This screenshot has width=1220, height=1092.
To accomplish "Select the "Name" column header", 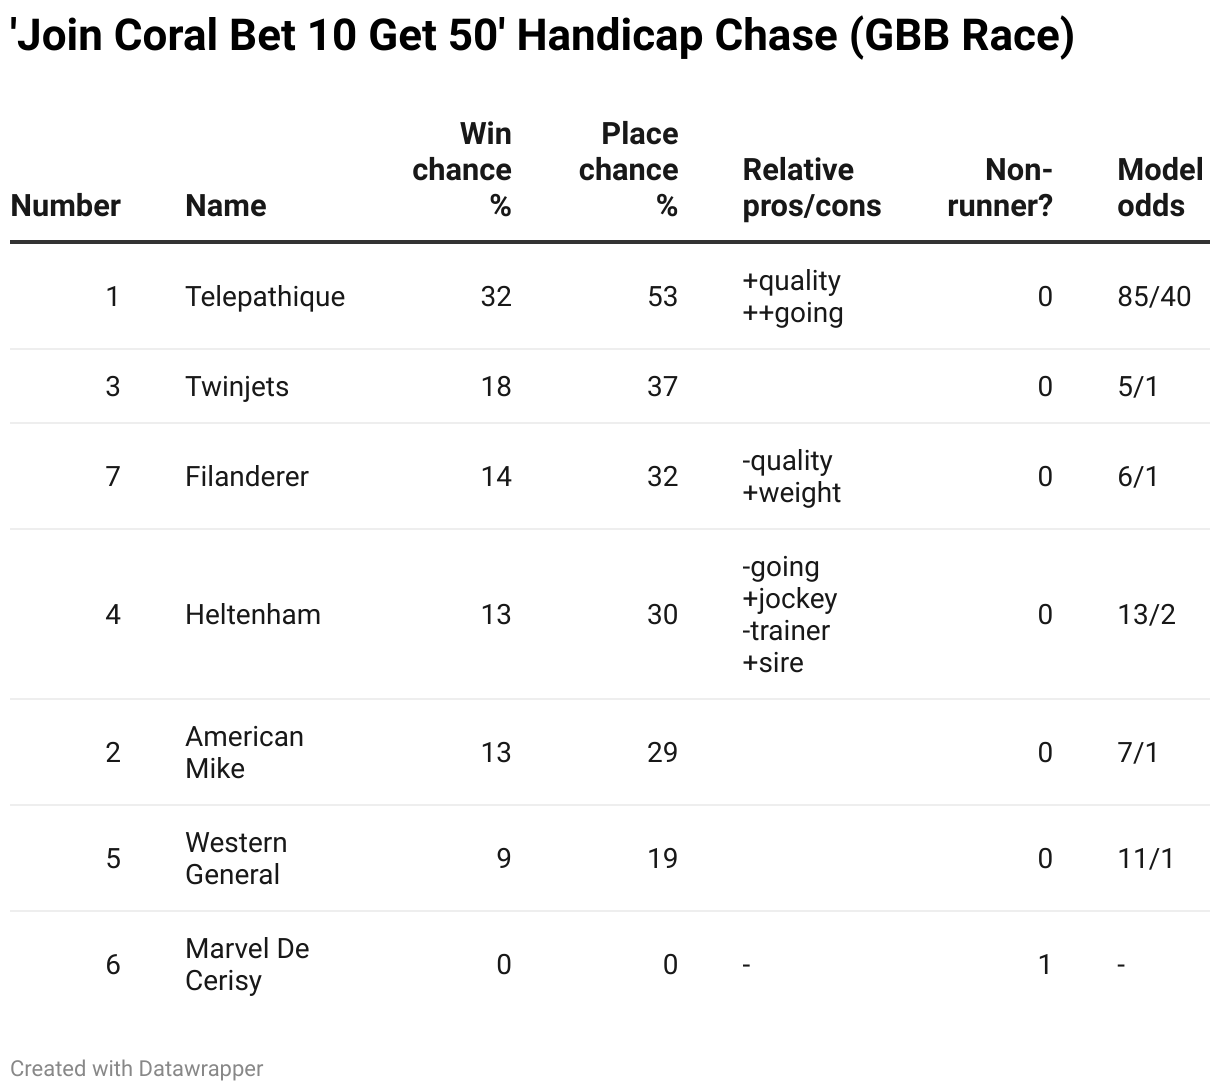I will pyautogui.click(x=226, y=206).
